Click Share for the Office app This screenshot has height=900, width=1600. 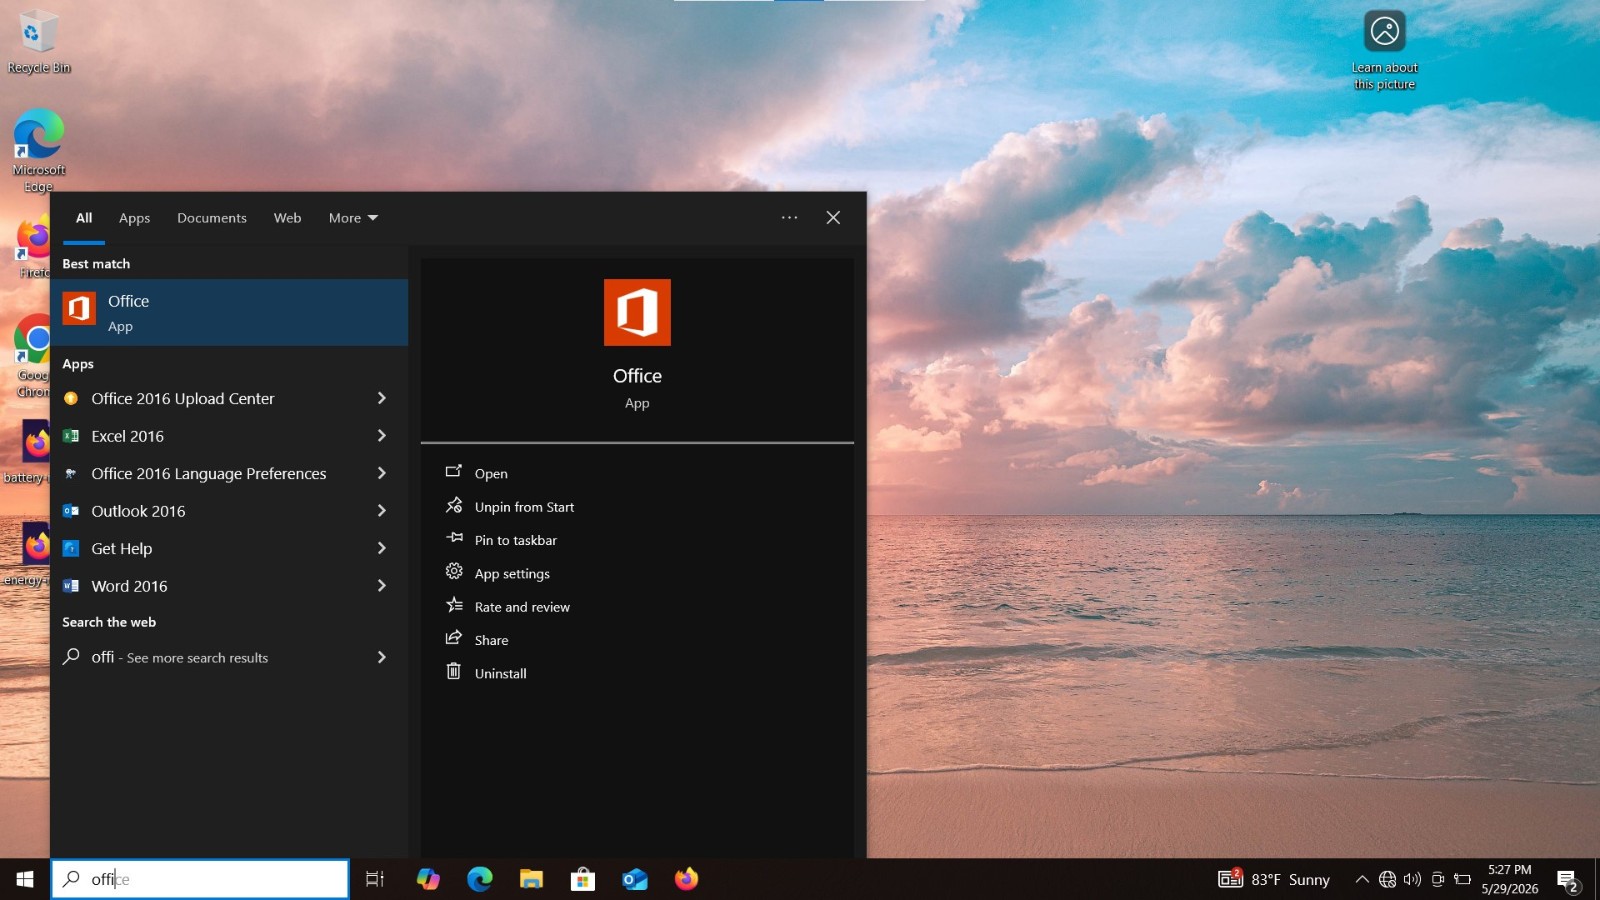pyautogui.click(x=491, y=640)
